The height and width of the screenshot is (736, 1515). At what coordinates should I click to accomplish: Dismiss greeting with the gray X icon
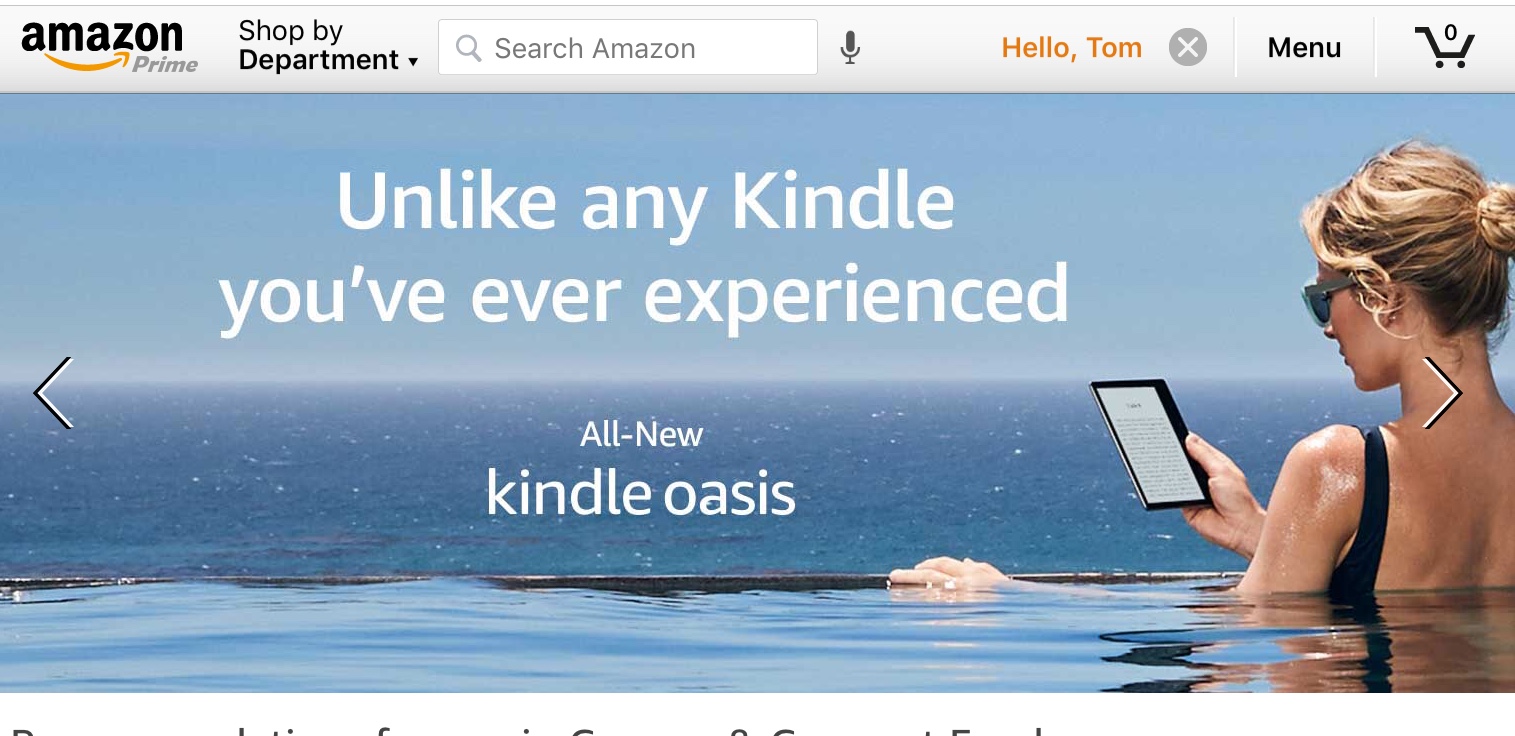coord(1188,47)
